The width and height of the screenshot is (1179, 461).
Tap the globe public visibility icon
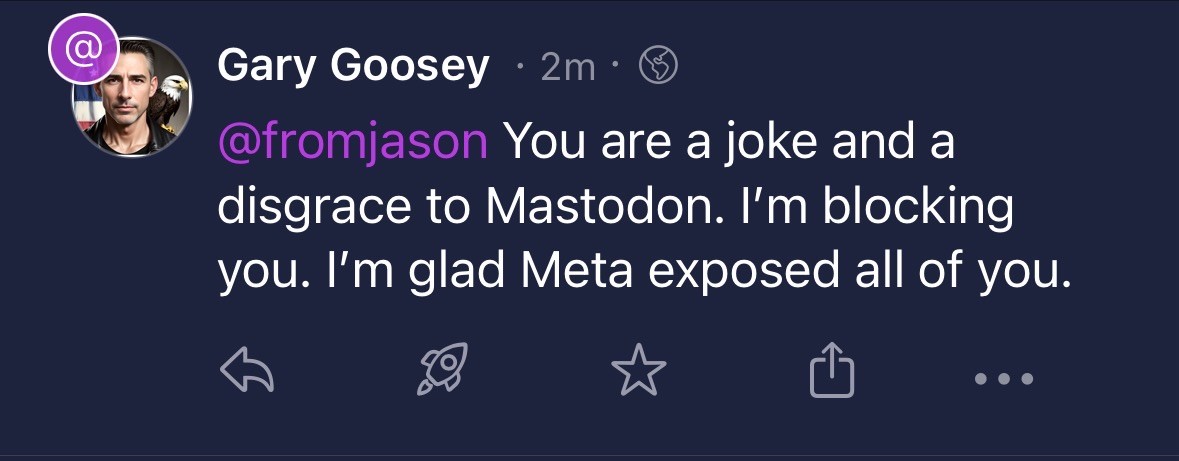(x=658, y=66)
